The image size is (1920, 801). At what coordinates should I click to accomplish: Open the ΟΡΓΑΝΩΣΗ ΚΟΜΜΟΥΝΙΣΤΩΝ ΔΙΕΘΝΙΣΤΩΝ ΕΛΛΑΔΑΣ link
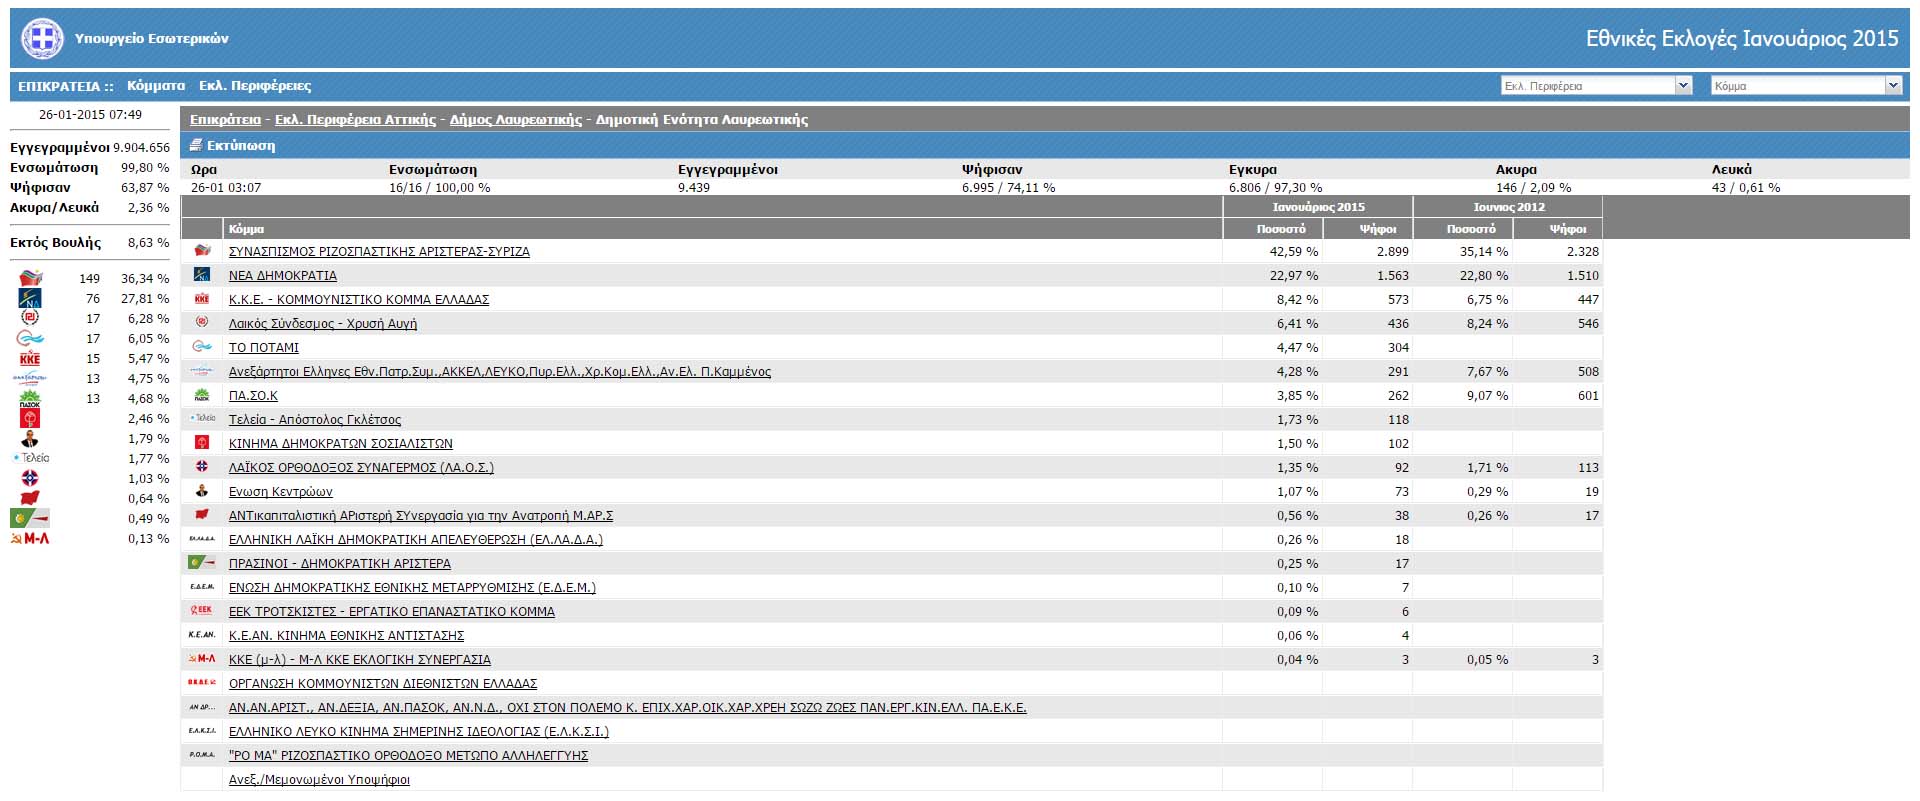tap(383, 684)
